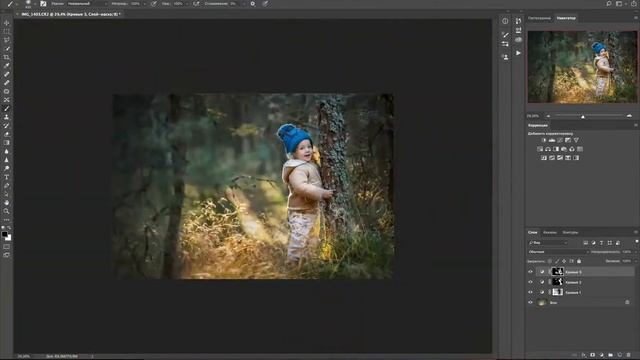Select the Rectangular Marquee tool
The height and width of the screenshot is (360, 640).
[x=7, y=31]
